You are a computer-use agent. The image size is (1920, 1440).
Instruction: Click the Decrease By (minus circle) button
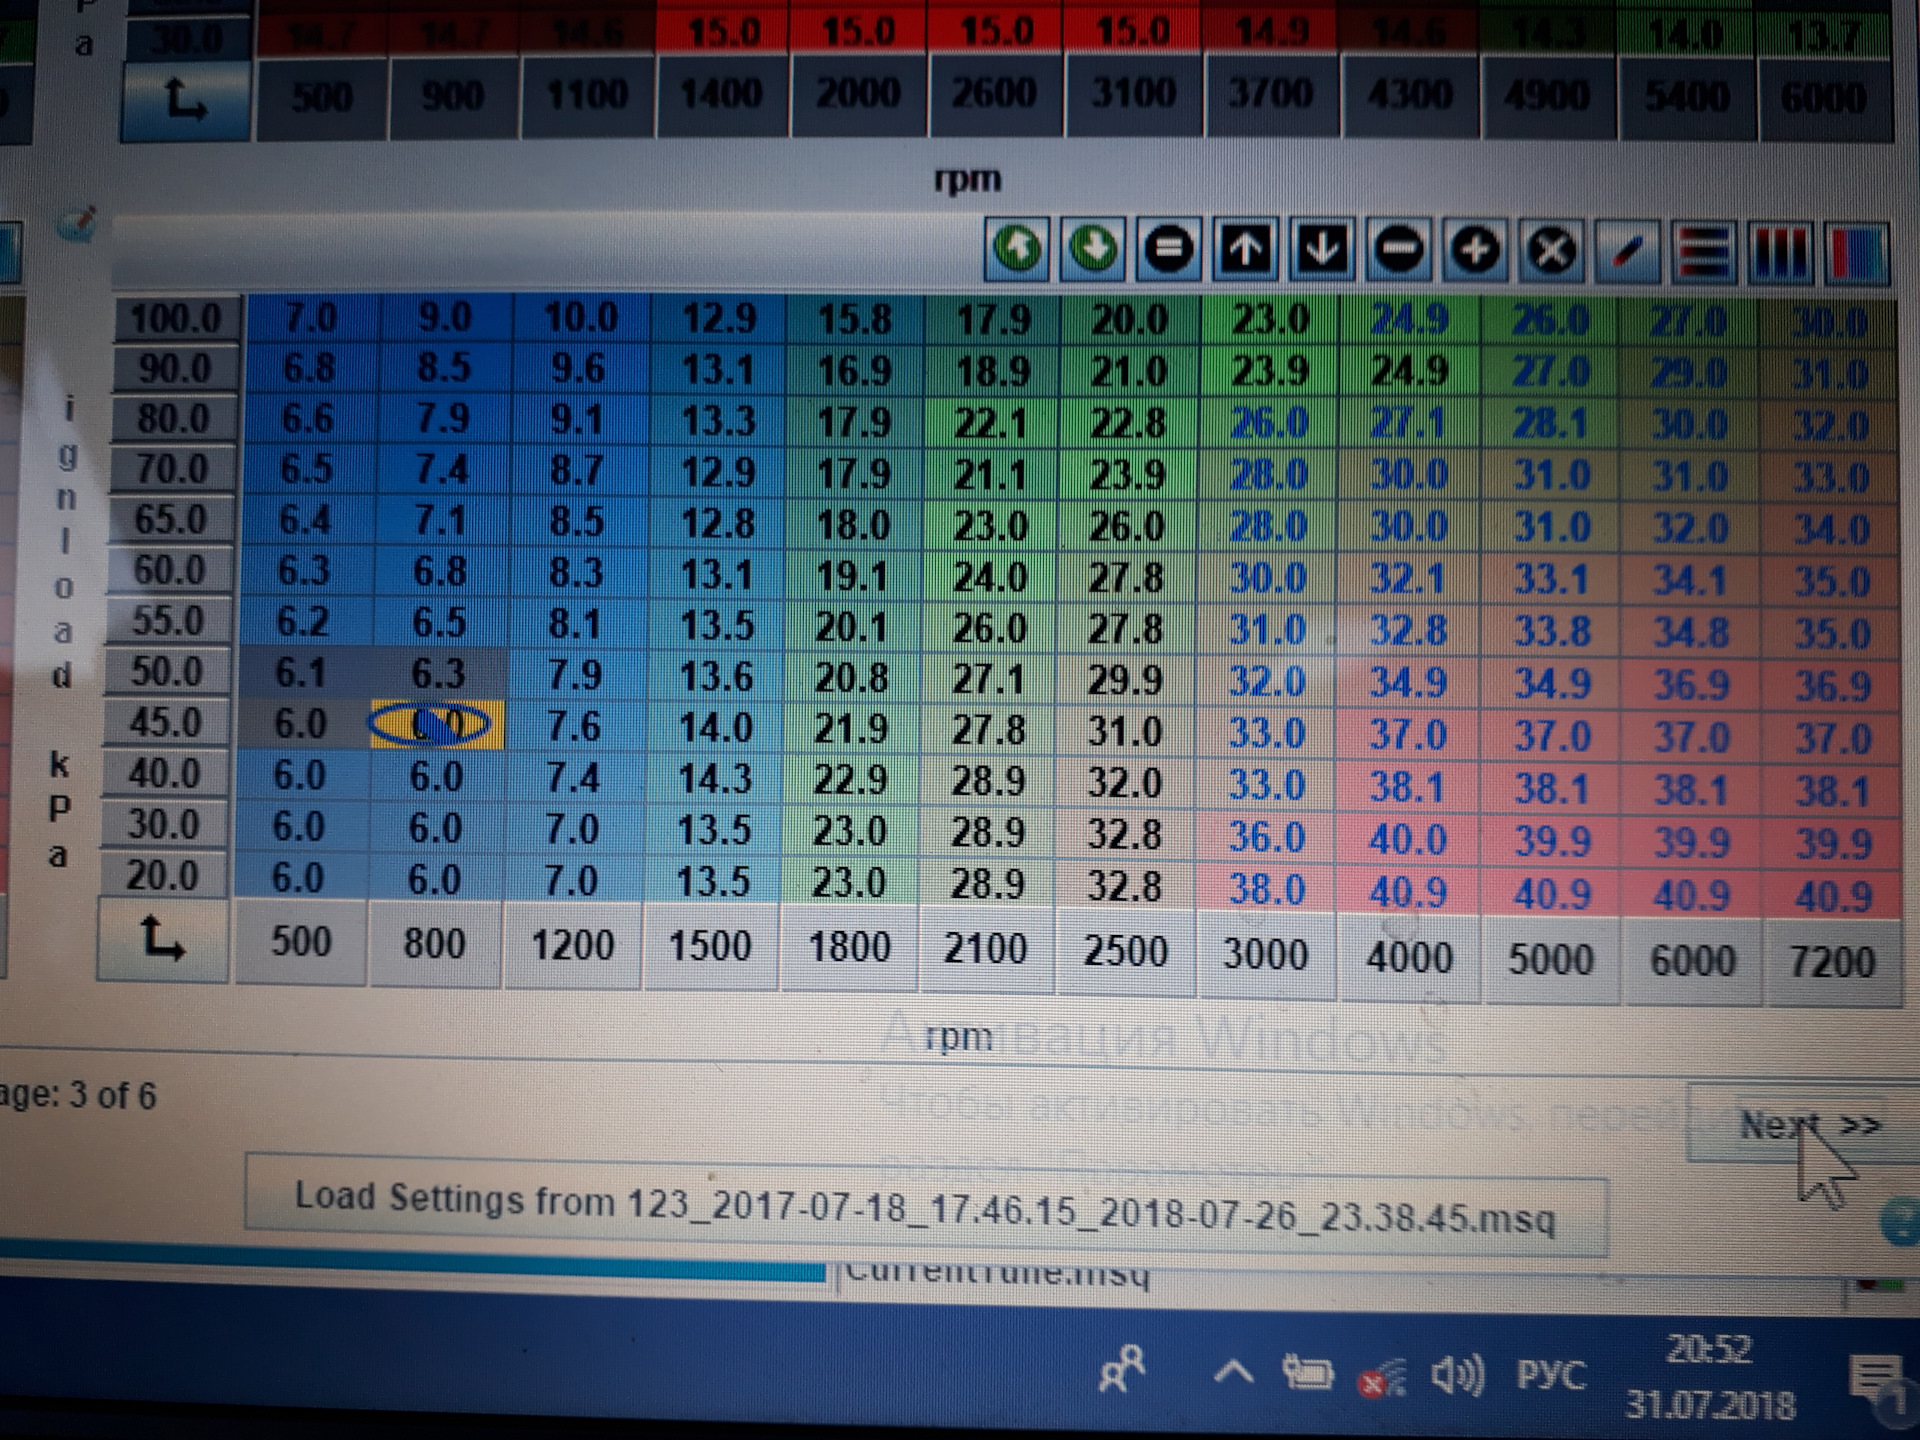tap(1398, 250)
